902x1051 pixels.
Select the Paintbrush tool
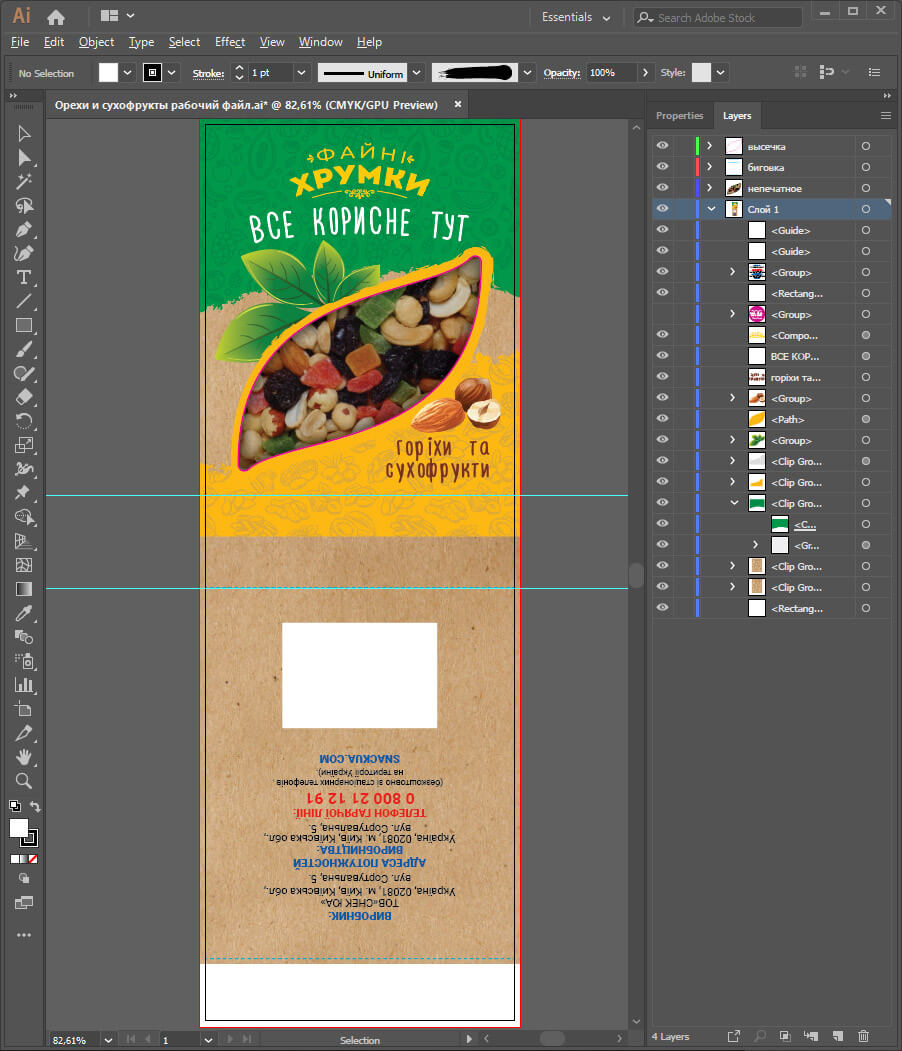(24, 349)
